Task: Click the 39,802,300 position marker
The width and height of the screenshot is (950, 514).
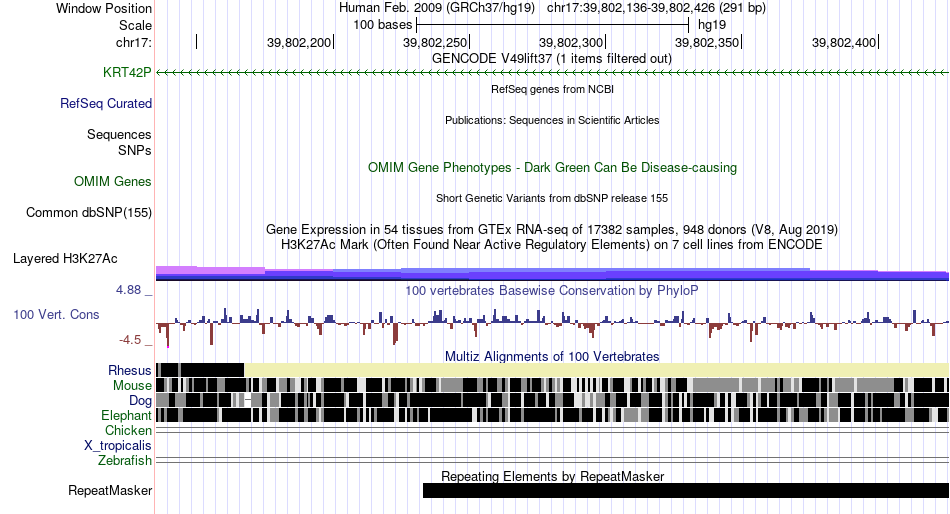Action: [x=571, y=42]
